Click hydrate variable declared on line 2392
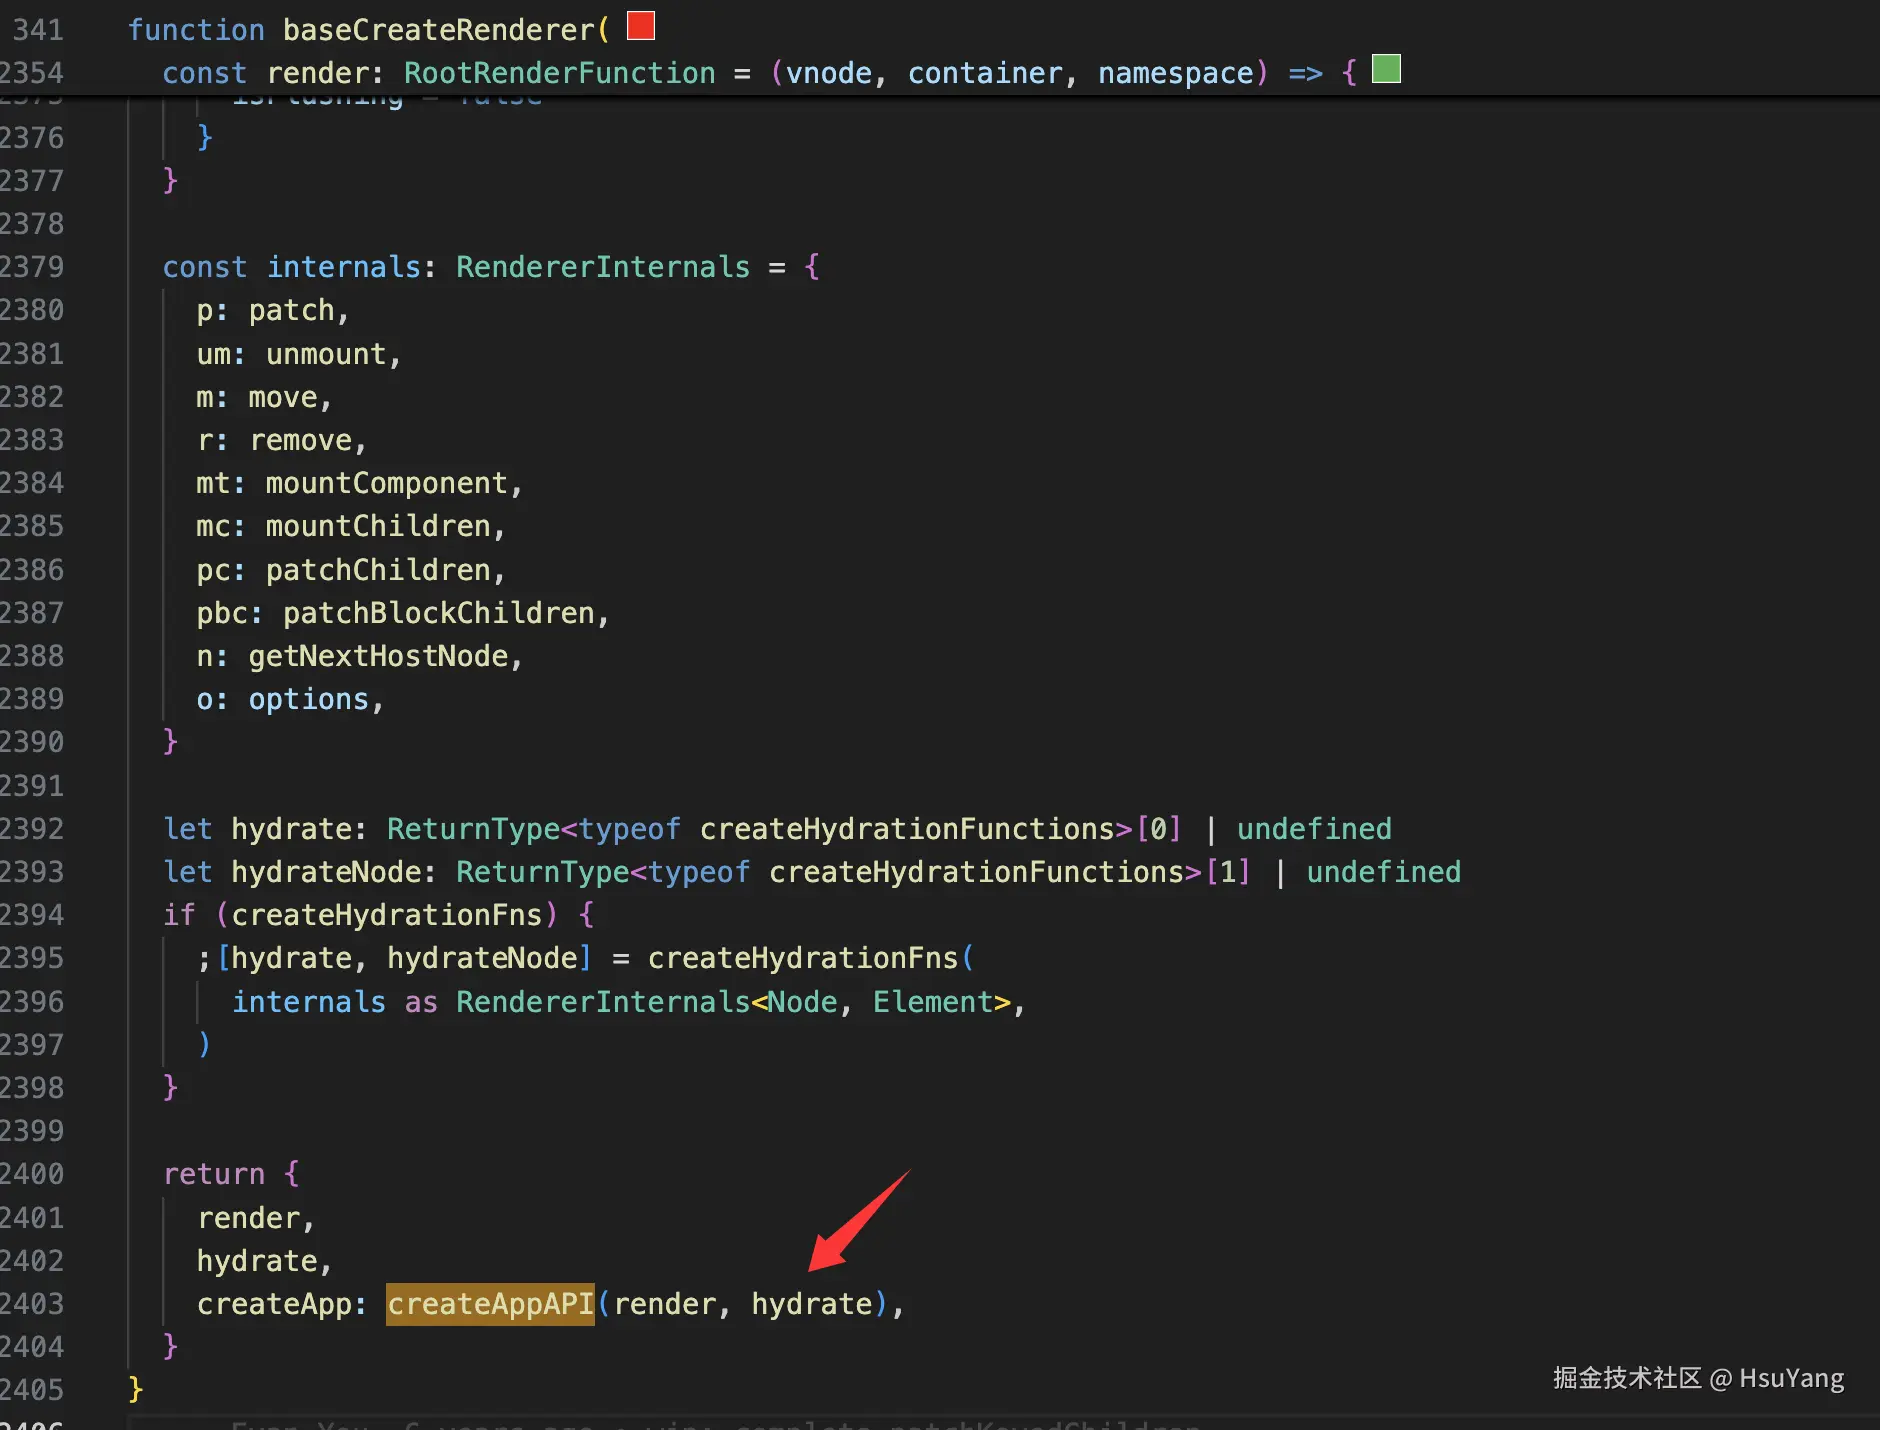This screenshot has height=1430, width=1880. [x=292, y=829]
